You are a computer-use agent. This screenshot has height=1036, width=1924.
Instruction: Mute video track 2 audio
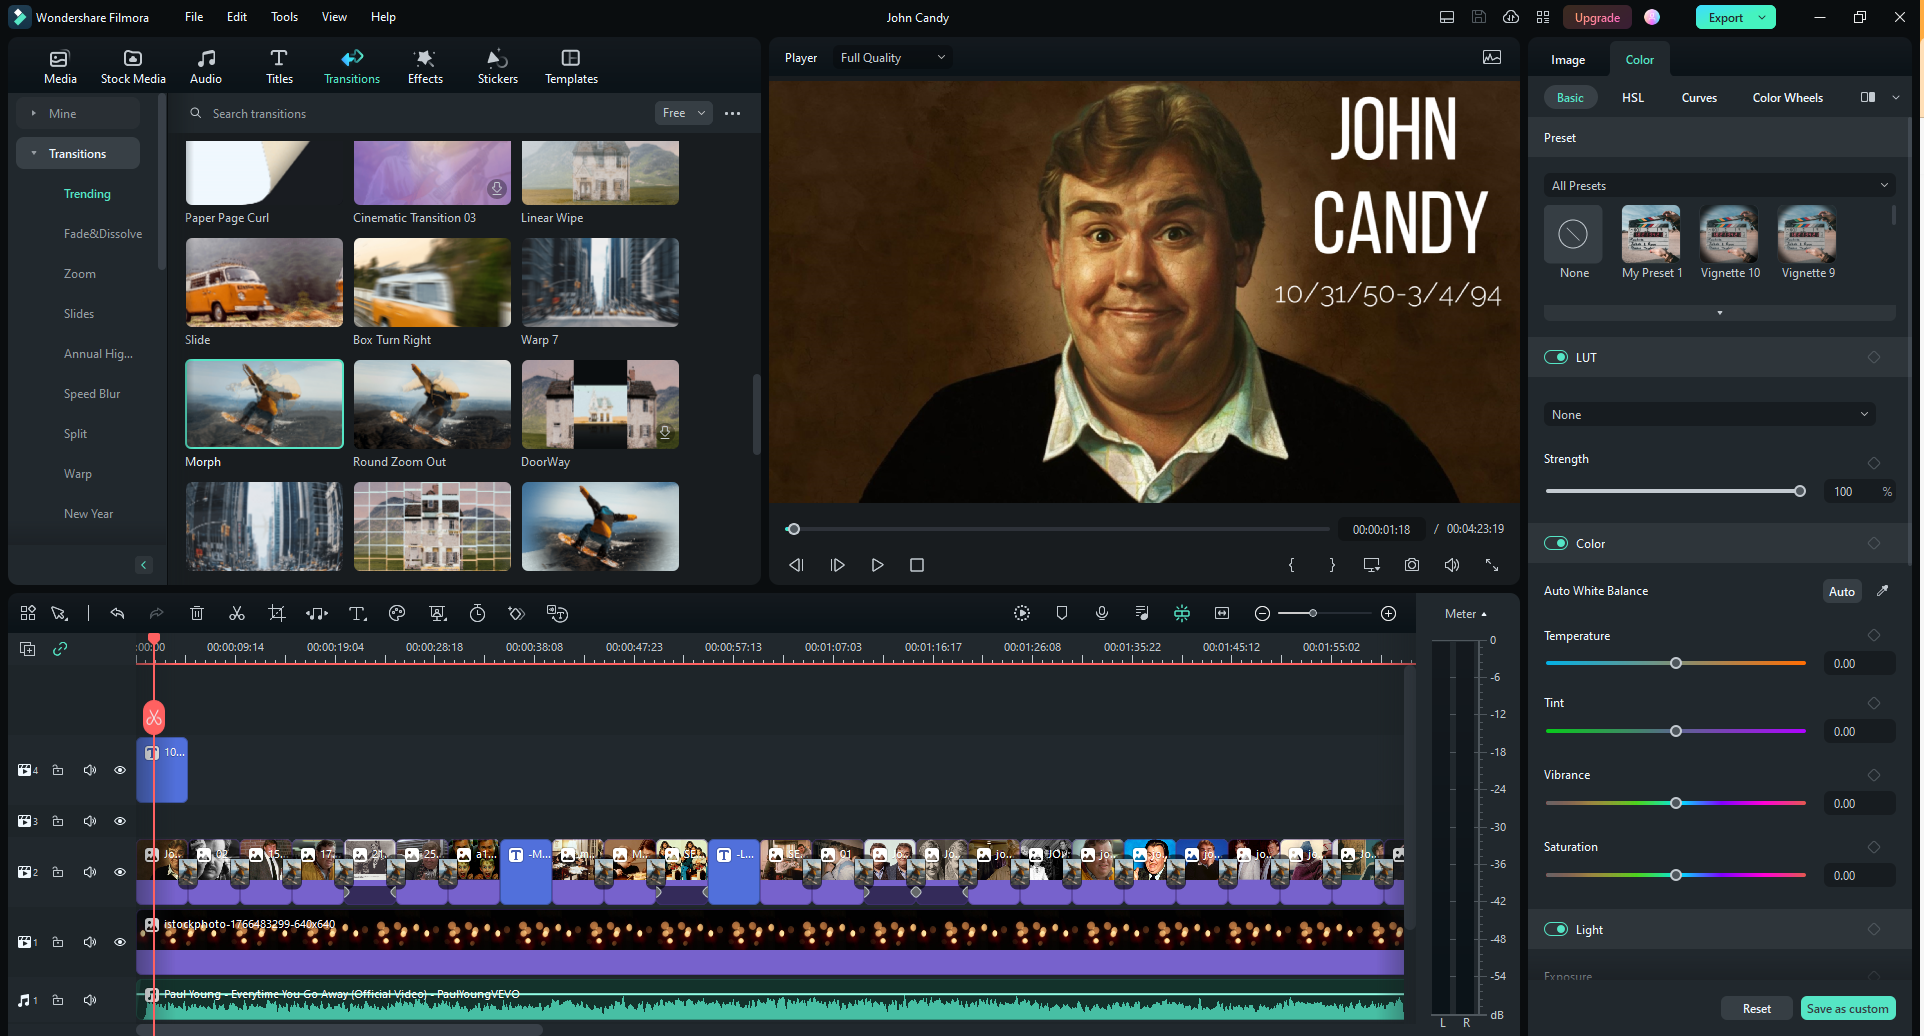click(90, 872)
